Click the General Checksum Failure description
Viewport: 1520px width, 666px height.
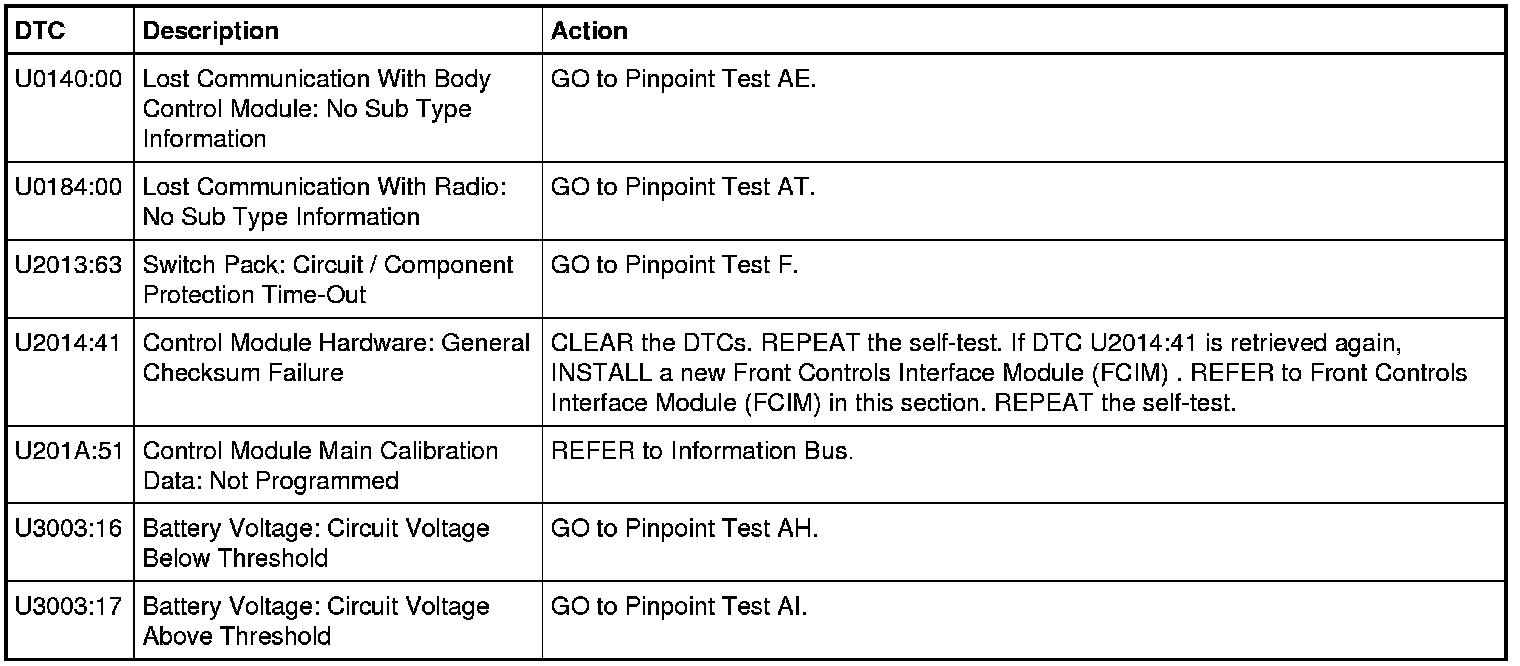337,358
